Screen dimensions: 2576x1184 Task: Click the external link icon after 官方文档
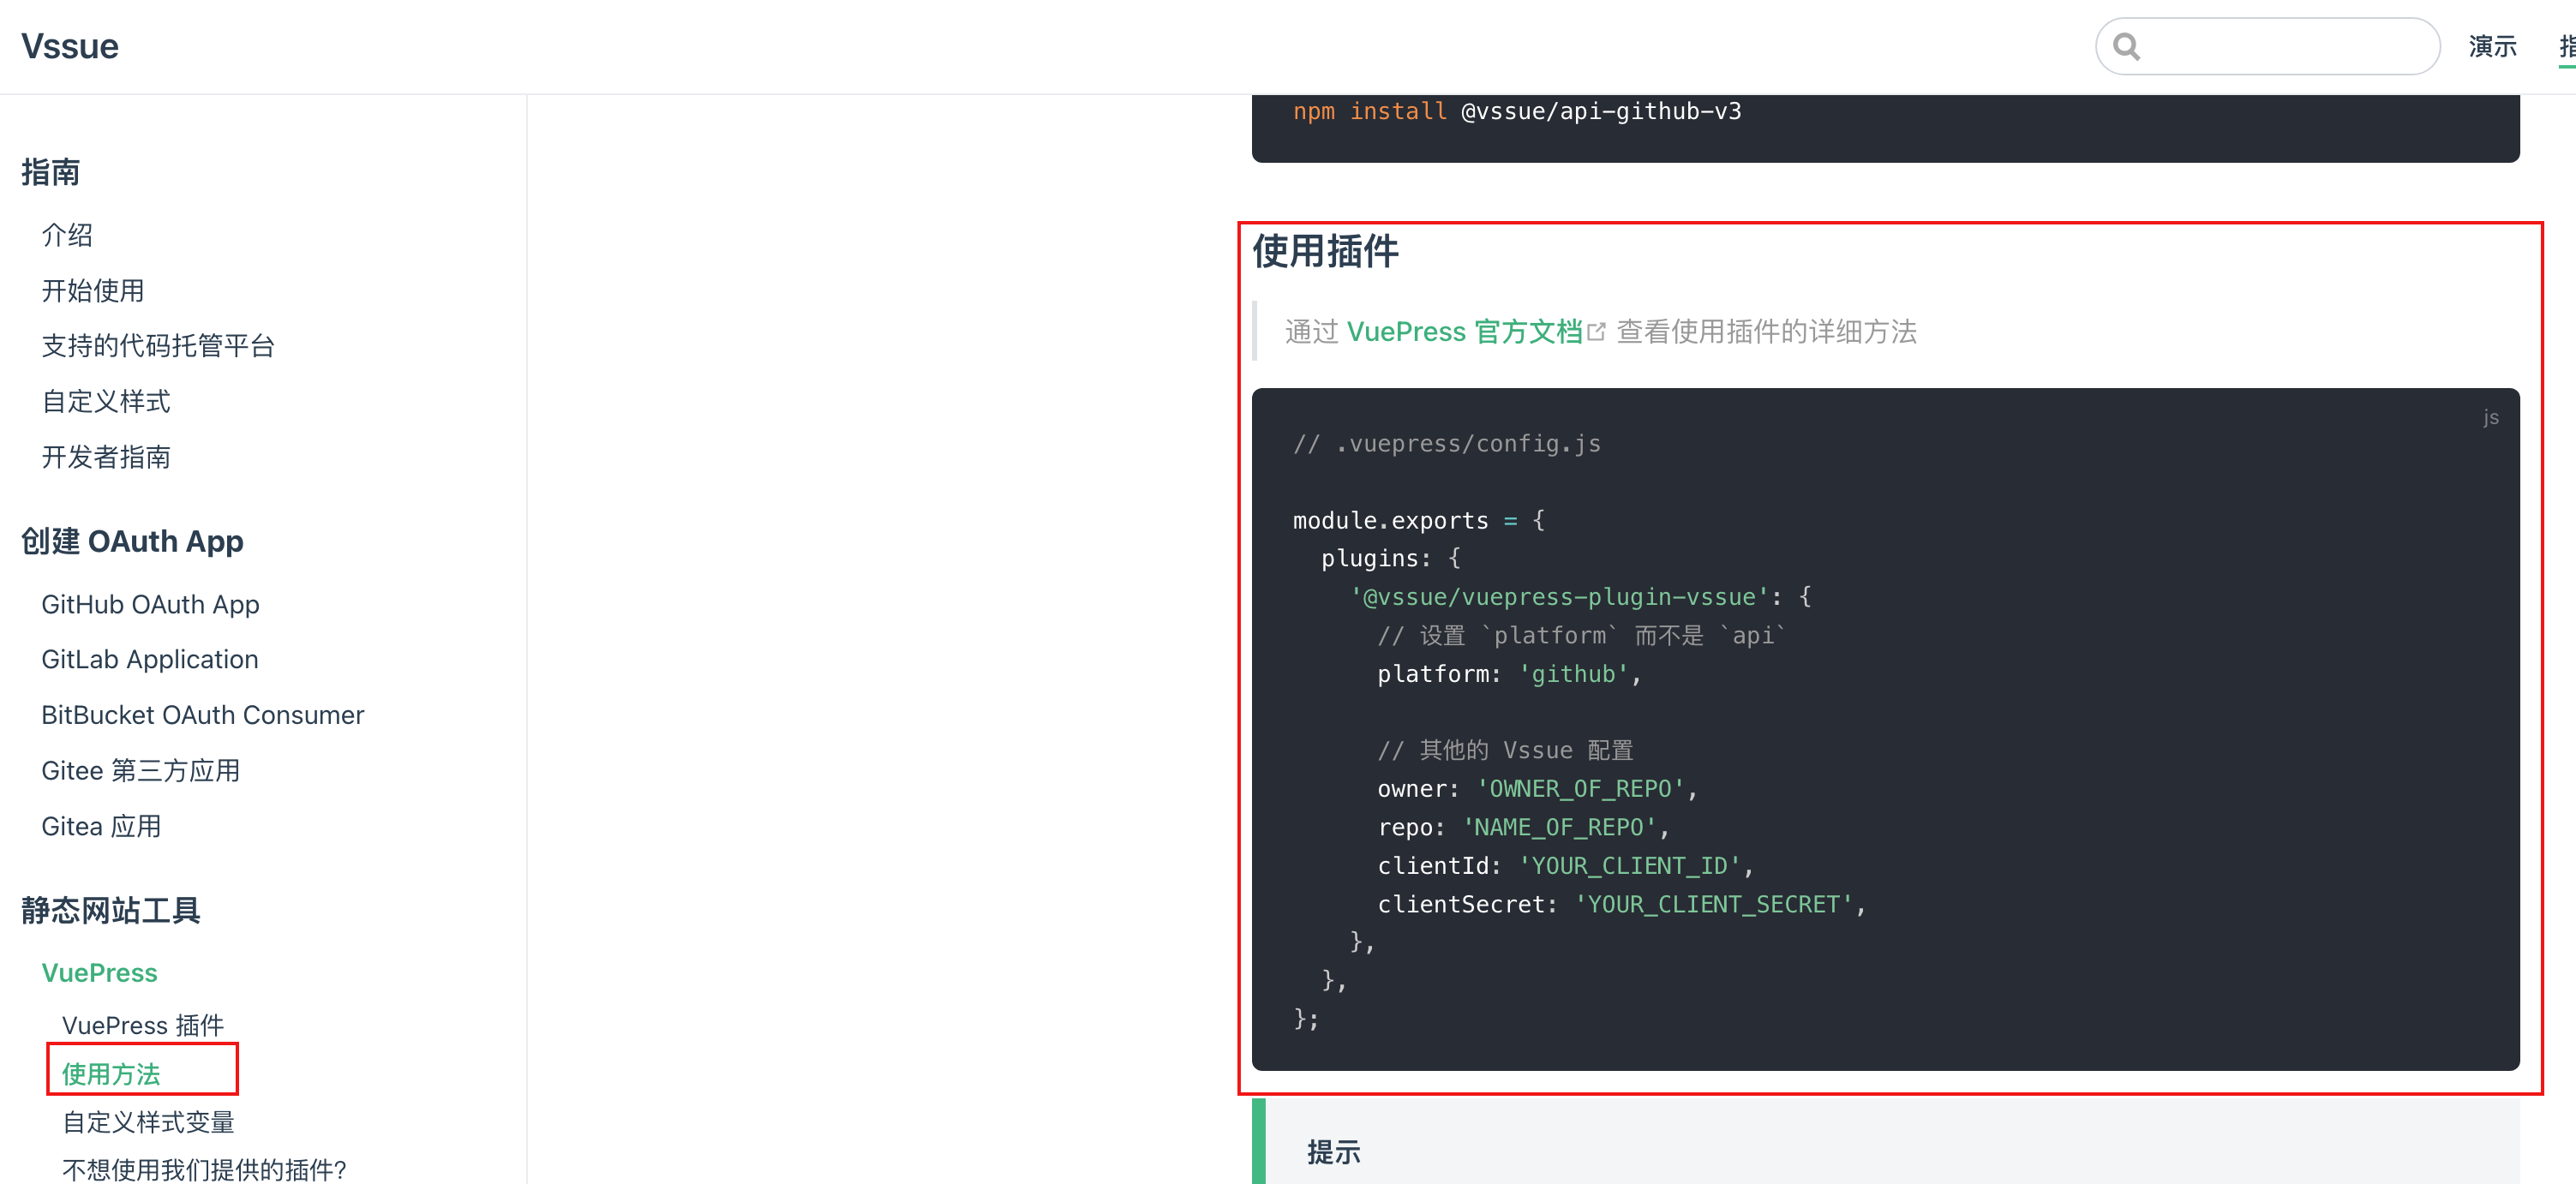pos(1596,332)
